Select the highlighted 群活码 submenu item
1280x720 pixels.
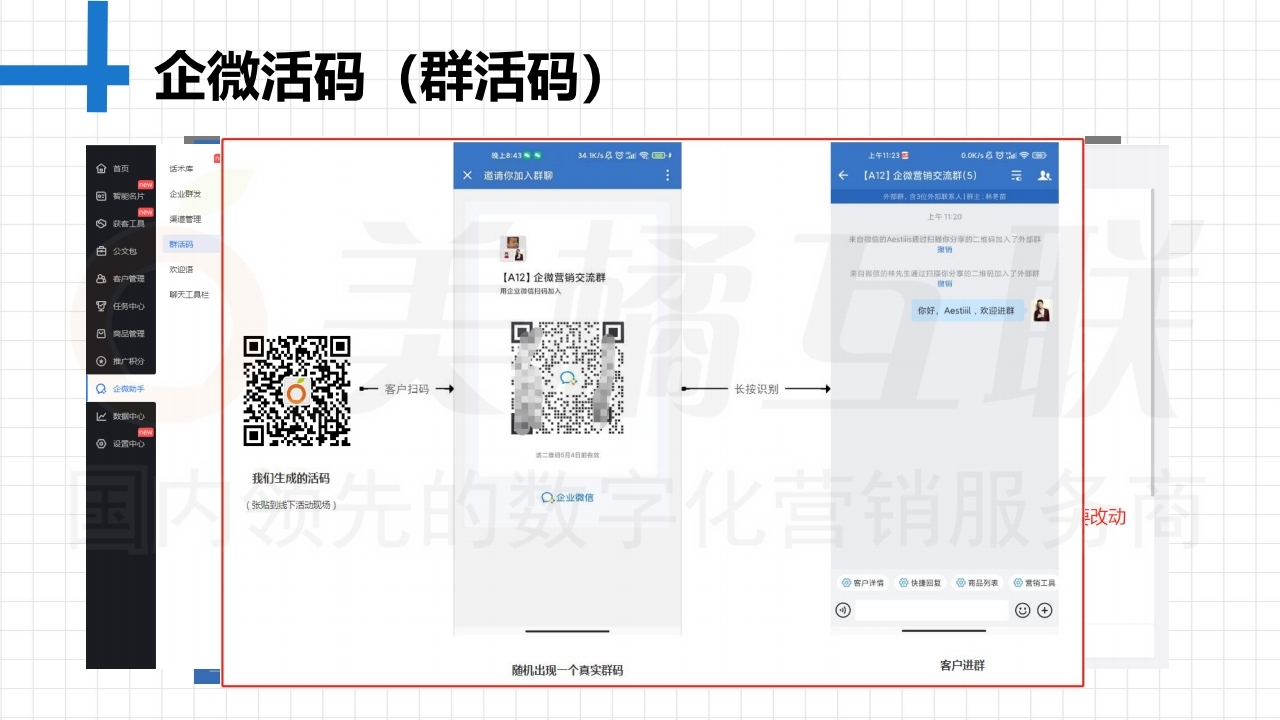(x=181, y=244)
